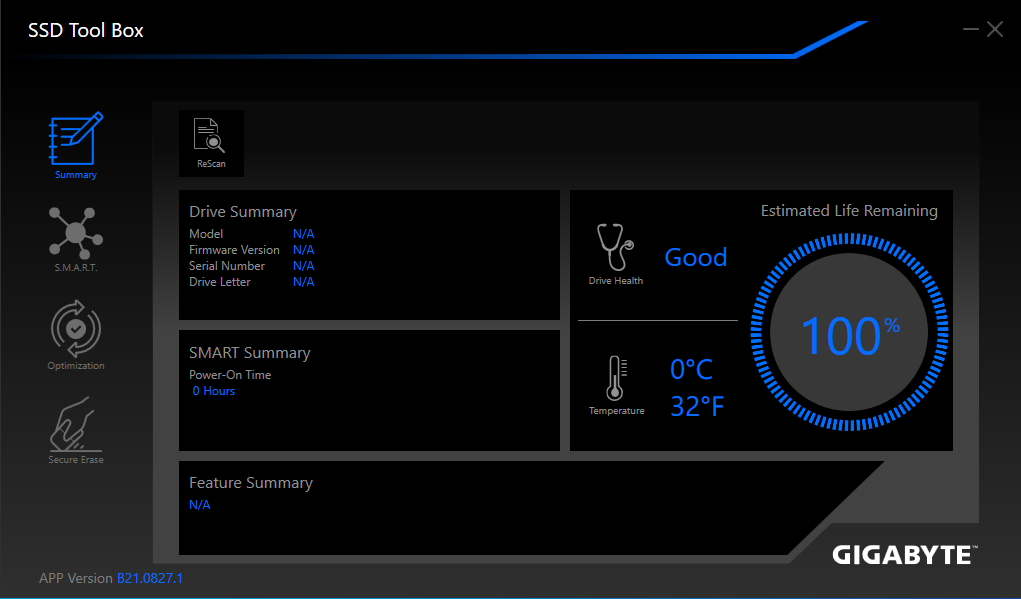Select the Summary label in sidebar
Screen dimensions: 1021x599
click(x=76, y=174)
